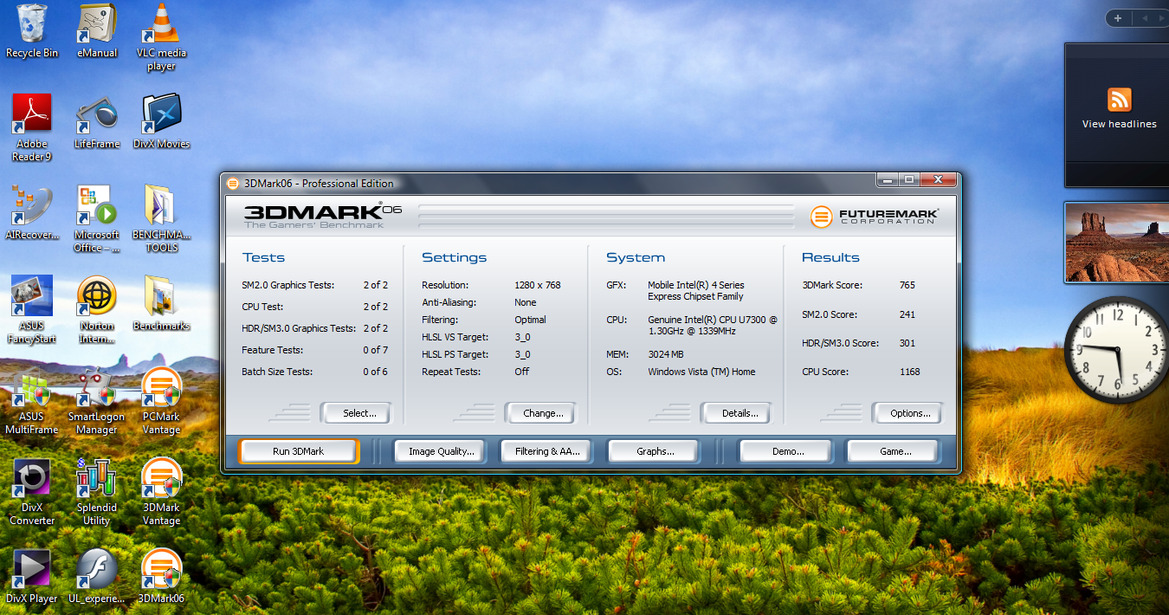Click the RSS feed icon in sidebar gadget

(1119, 99)
